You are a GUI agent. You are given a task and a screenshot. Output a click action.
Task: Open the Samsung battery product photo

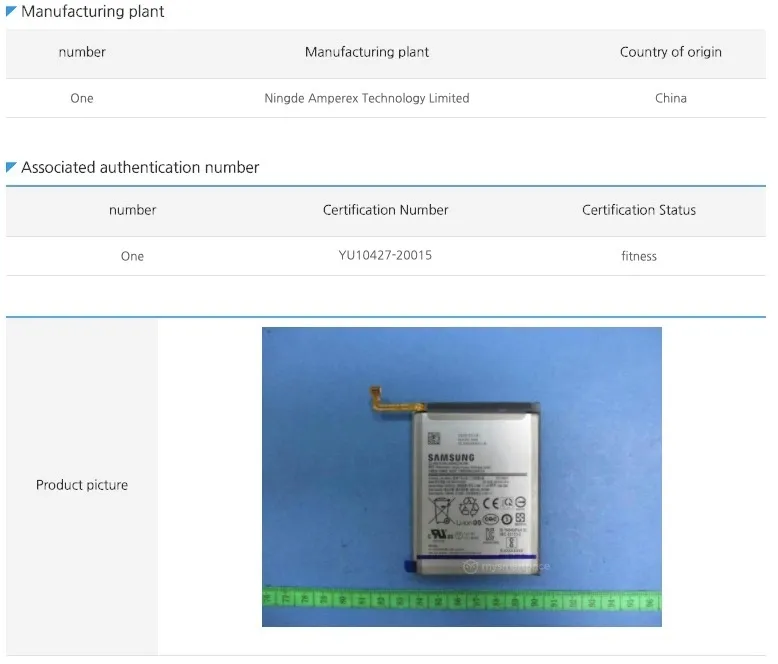461,476
